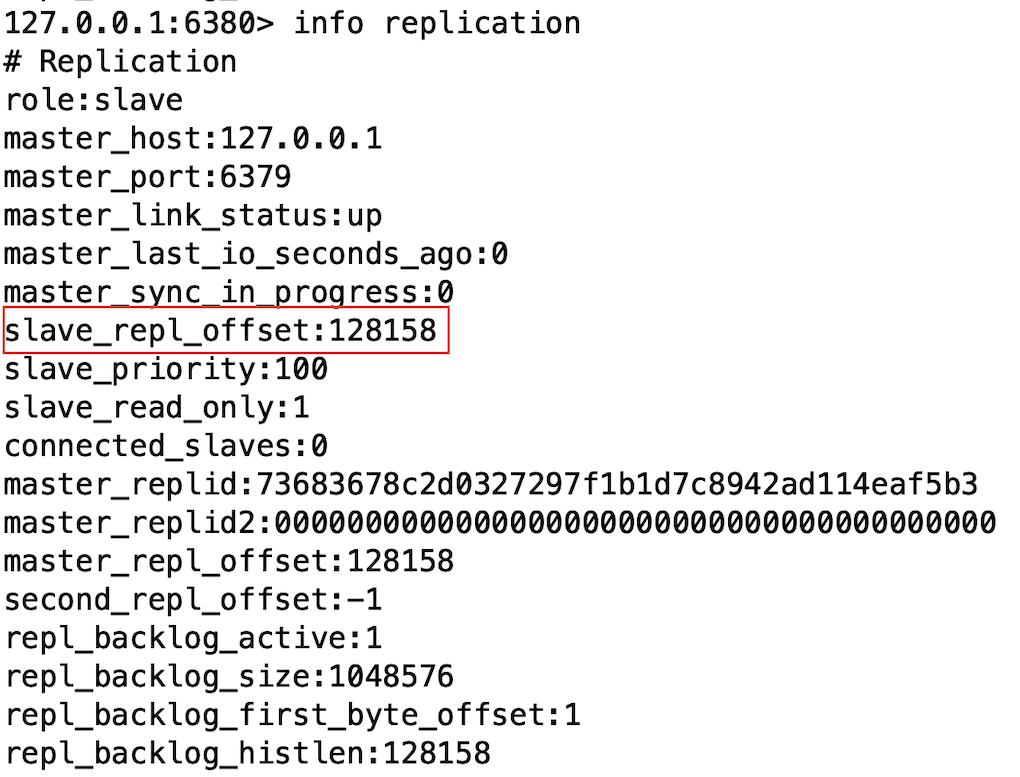Click the master_replid hash value
This screenshot has width=1020, height=777.
coord(617,485)
